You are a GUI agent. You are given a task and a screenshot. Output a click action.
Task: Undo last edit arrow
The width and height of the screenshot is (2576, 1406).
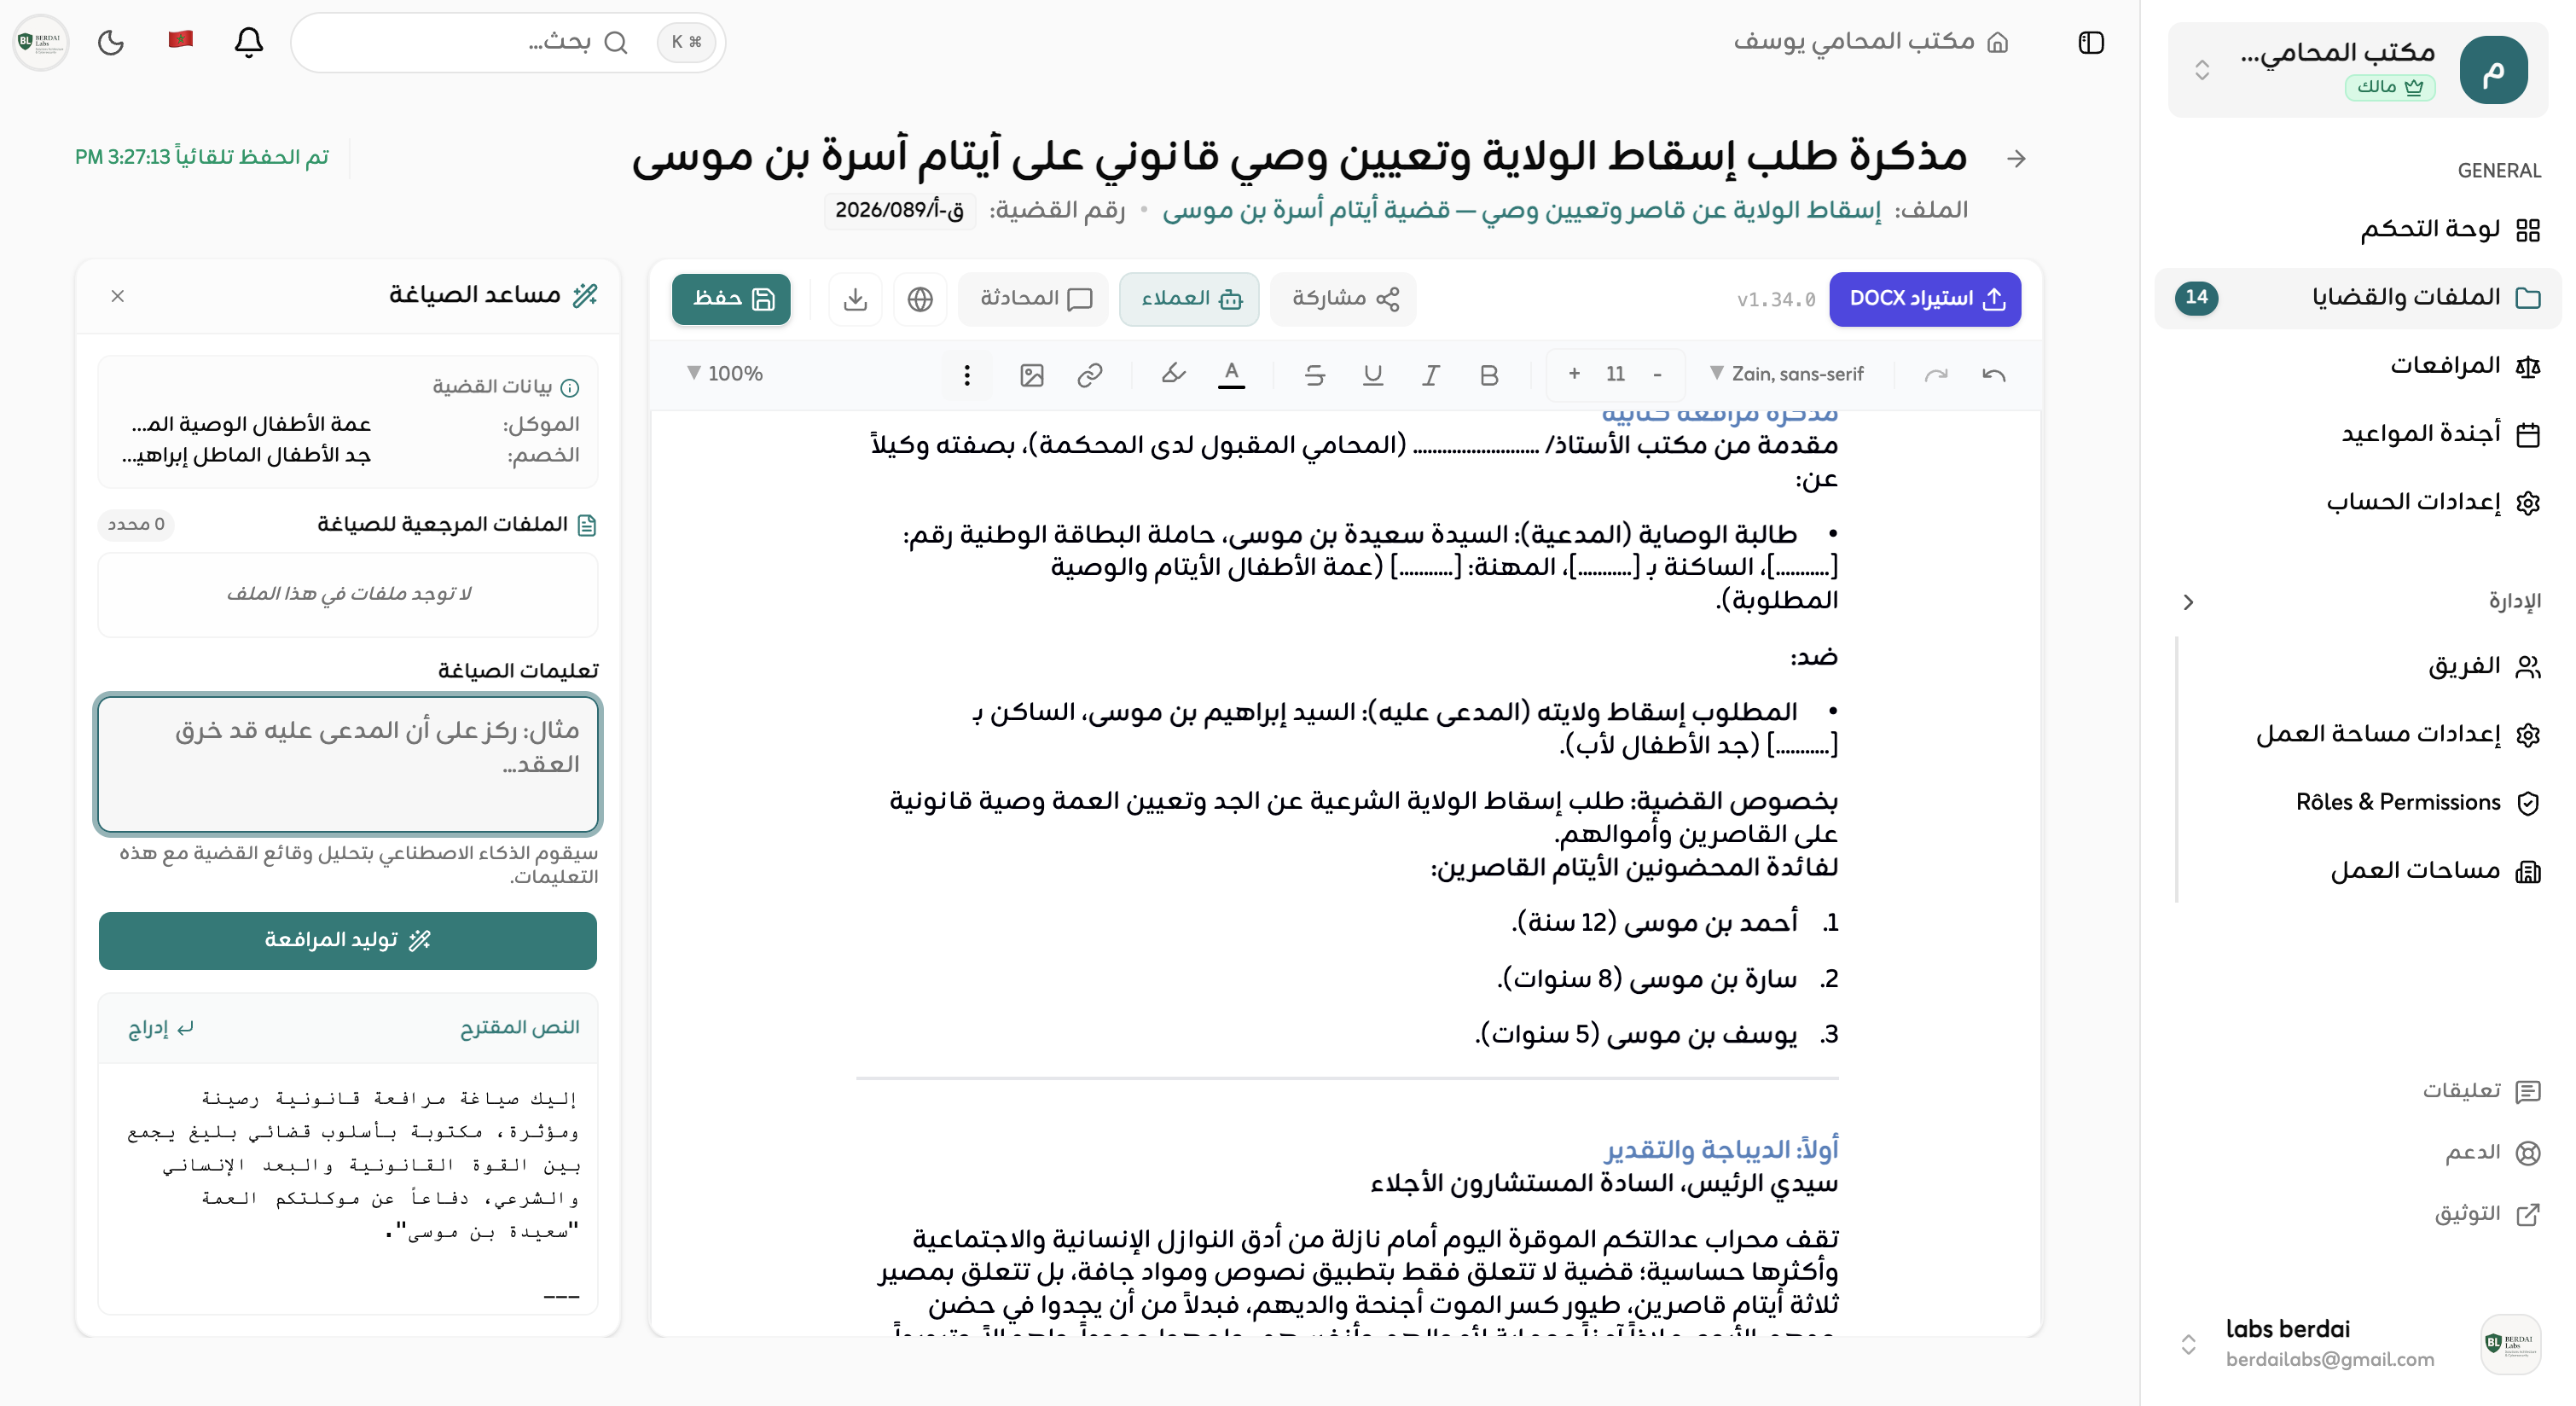point(1993,374)
